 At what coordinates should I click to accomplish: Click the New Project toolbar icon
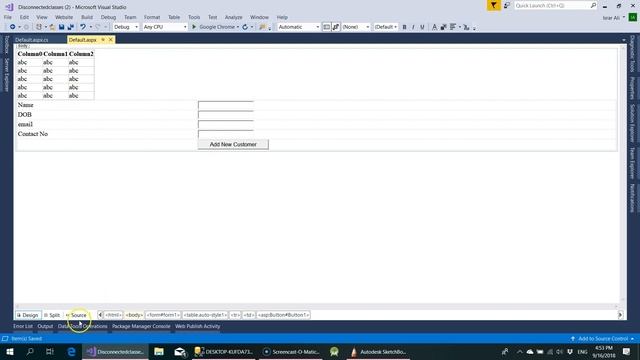(39, 27)
